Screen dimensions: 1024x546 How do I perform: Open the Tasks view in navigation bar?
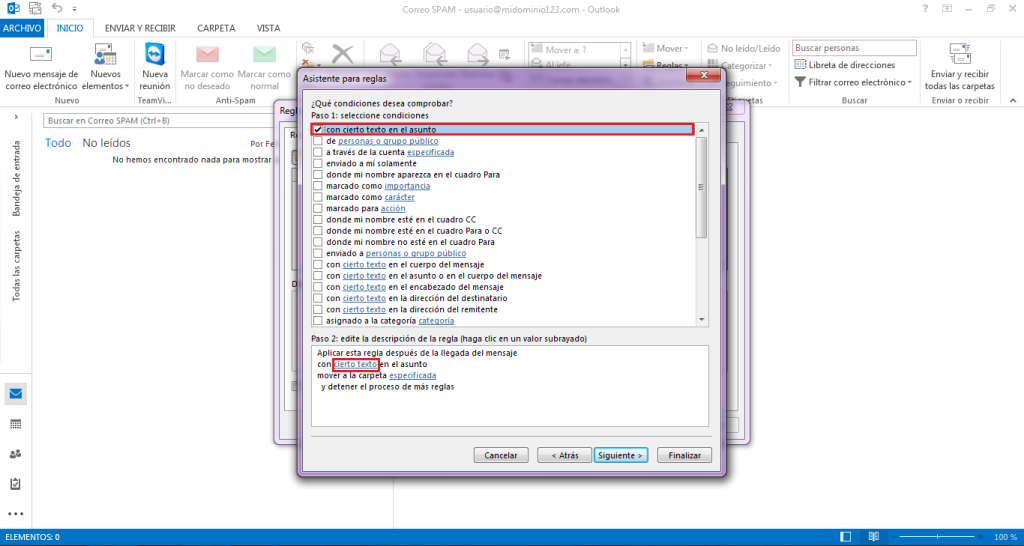[16, 484]
